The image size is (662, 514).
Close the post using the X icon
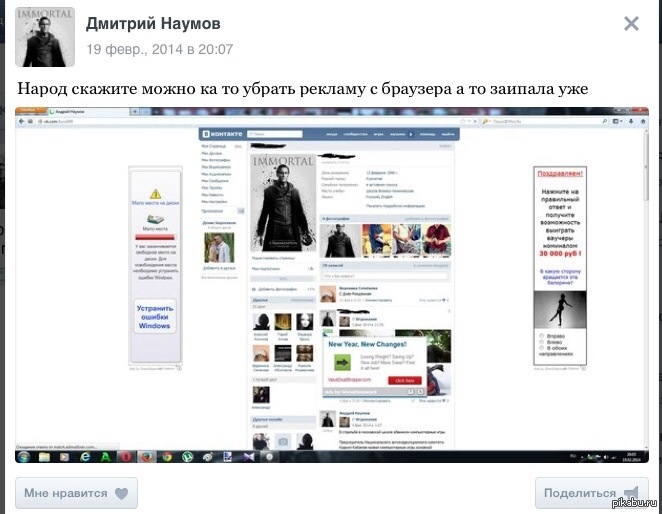pyautogui.click(x=631, y=24)
